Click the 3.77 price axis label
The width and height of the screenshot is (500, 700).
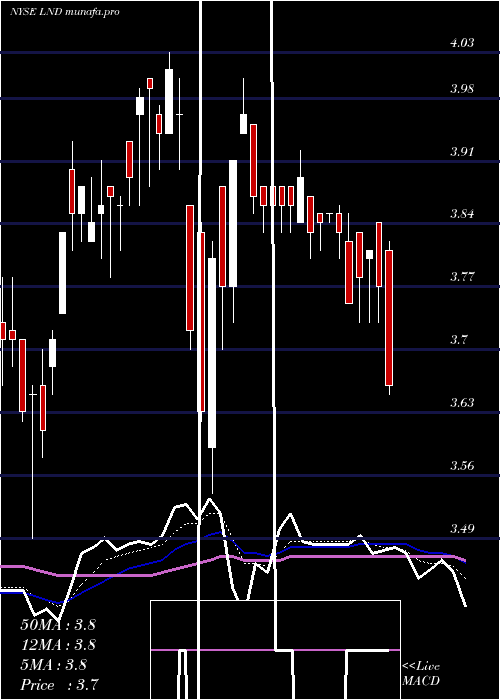(x=462, y=277)
